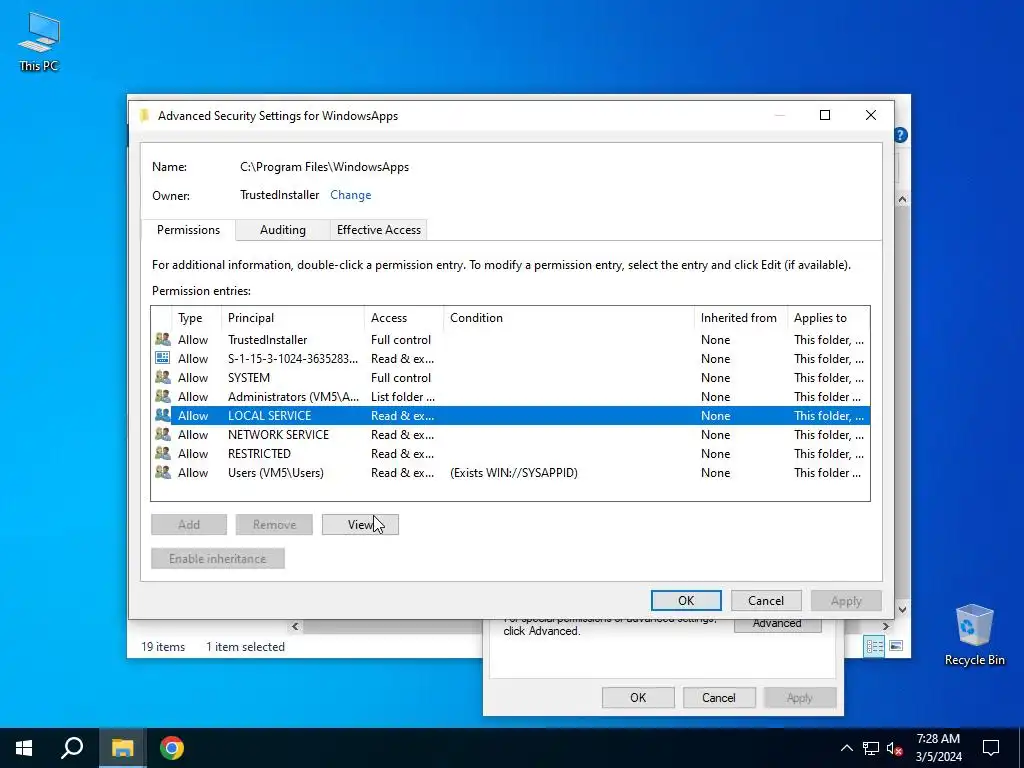The height and width of the screenshot is (768, 1024).
Task: Sort by the Type column header
Action: [196, 318]
